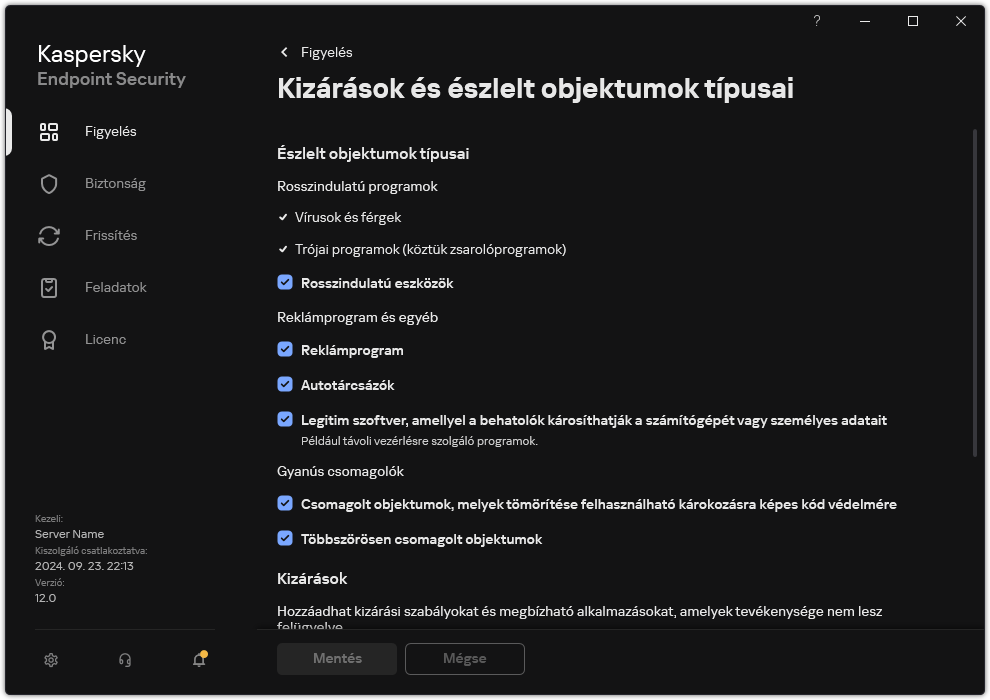Open Frissítés using the refresh icon
This screenshot has width=990, height=700.
point(48,235)
